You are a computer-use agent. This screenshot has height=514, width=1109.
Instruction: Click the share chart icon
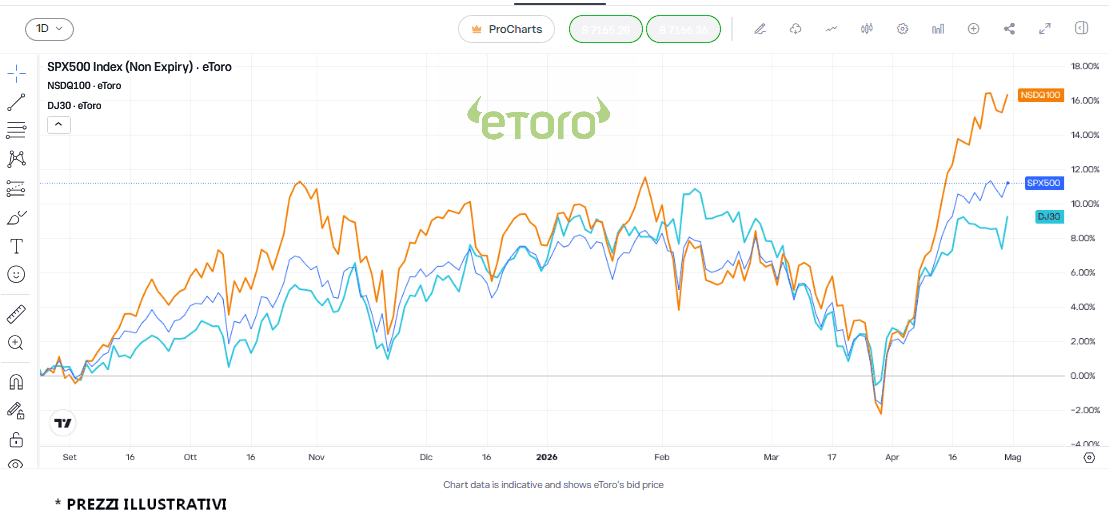[x=1009, y=29]
